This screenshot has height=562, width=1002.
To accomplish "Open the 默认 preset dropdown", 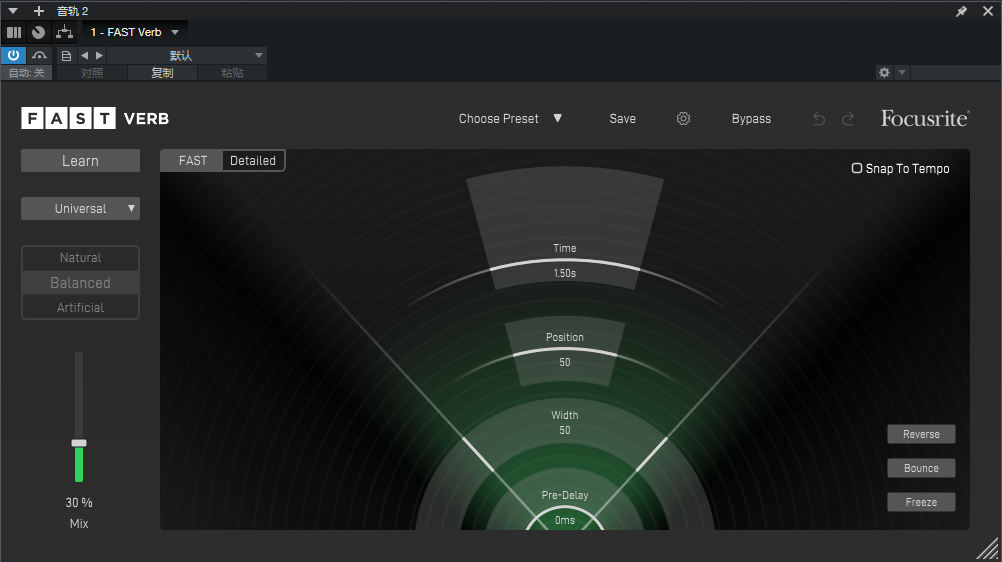I will pos(187,56).
